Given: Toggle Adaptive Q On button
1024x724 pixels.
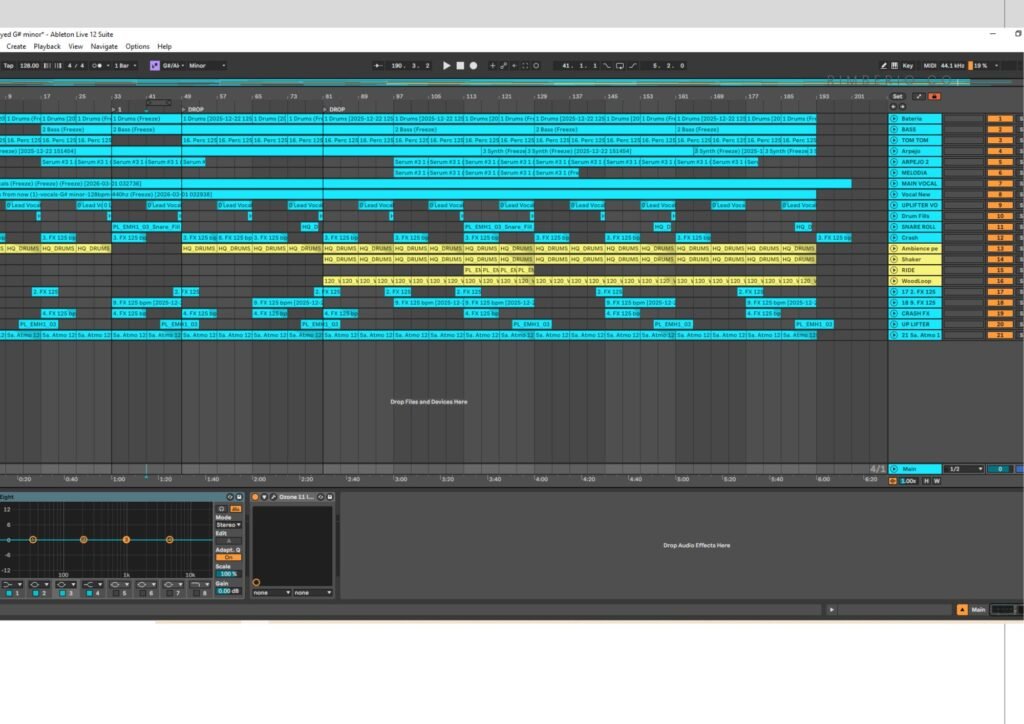Looking at the screenshot, I should coord(228,557).
